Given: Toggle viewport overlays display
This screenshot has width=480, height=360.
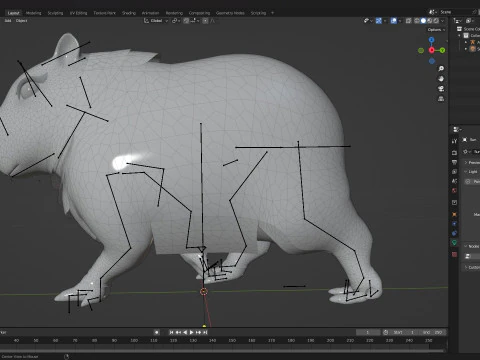Looking at the screenshot, I should [x=394, y=21].
